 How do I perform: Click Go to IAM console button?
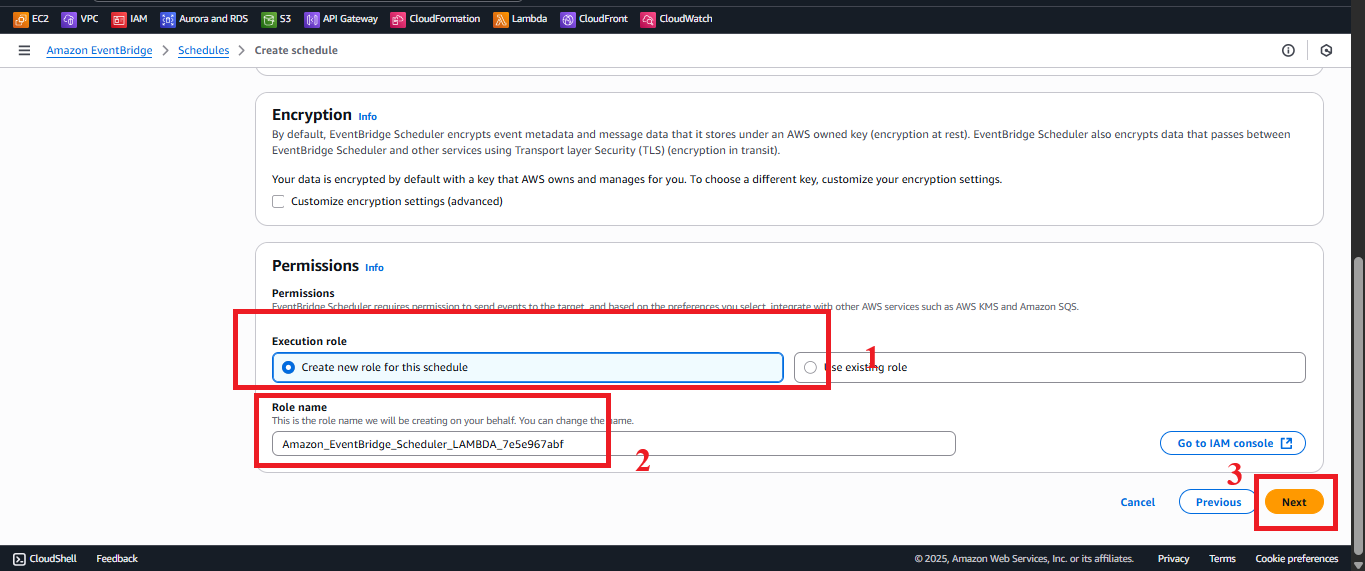[x=1233, y=443]
